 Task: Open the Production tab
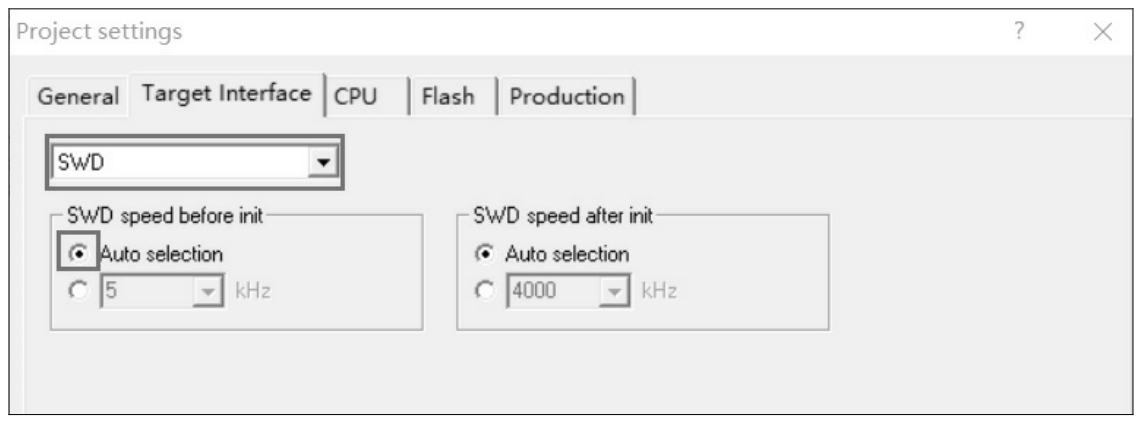pyautogui.click(x=567, y=97)
